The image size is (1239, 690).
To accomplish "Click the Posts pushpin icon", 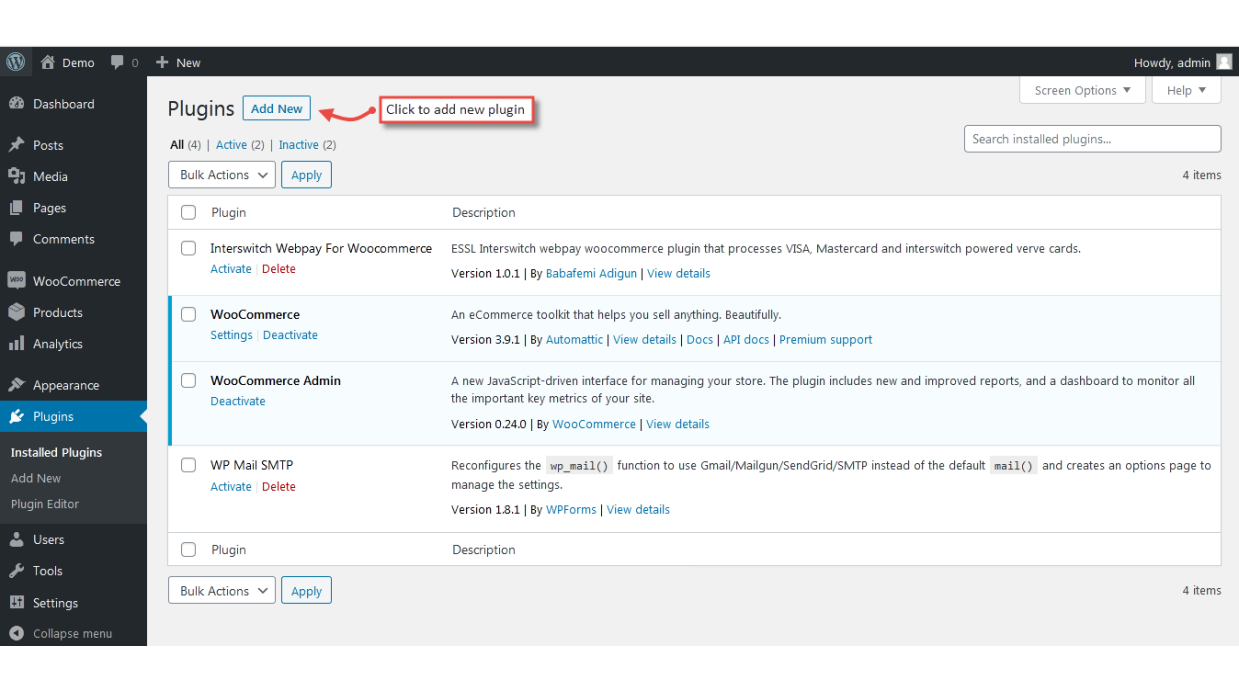I will coord(16,145).
